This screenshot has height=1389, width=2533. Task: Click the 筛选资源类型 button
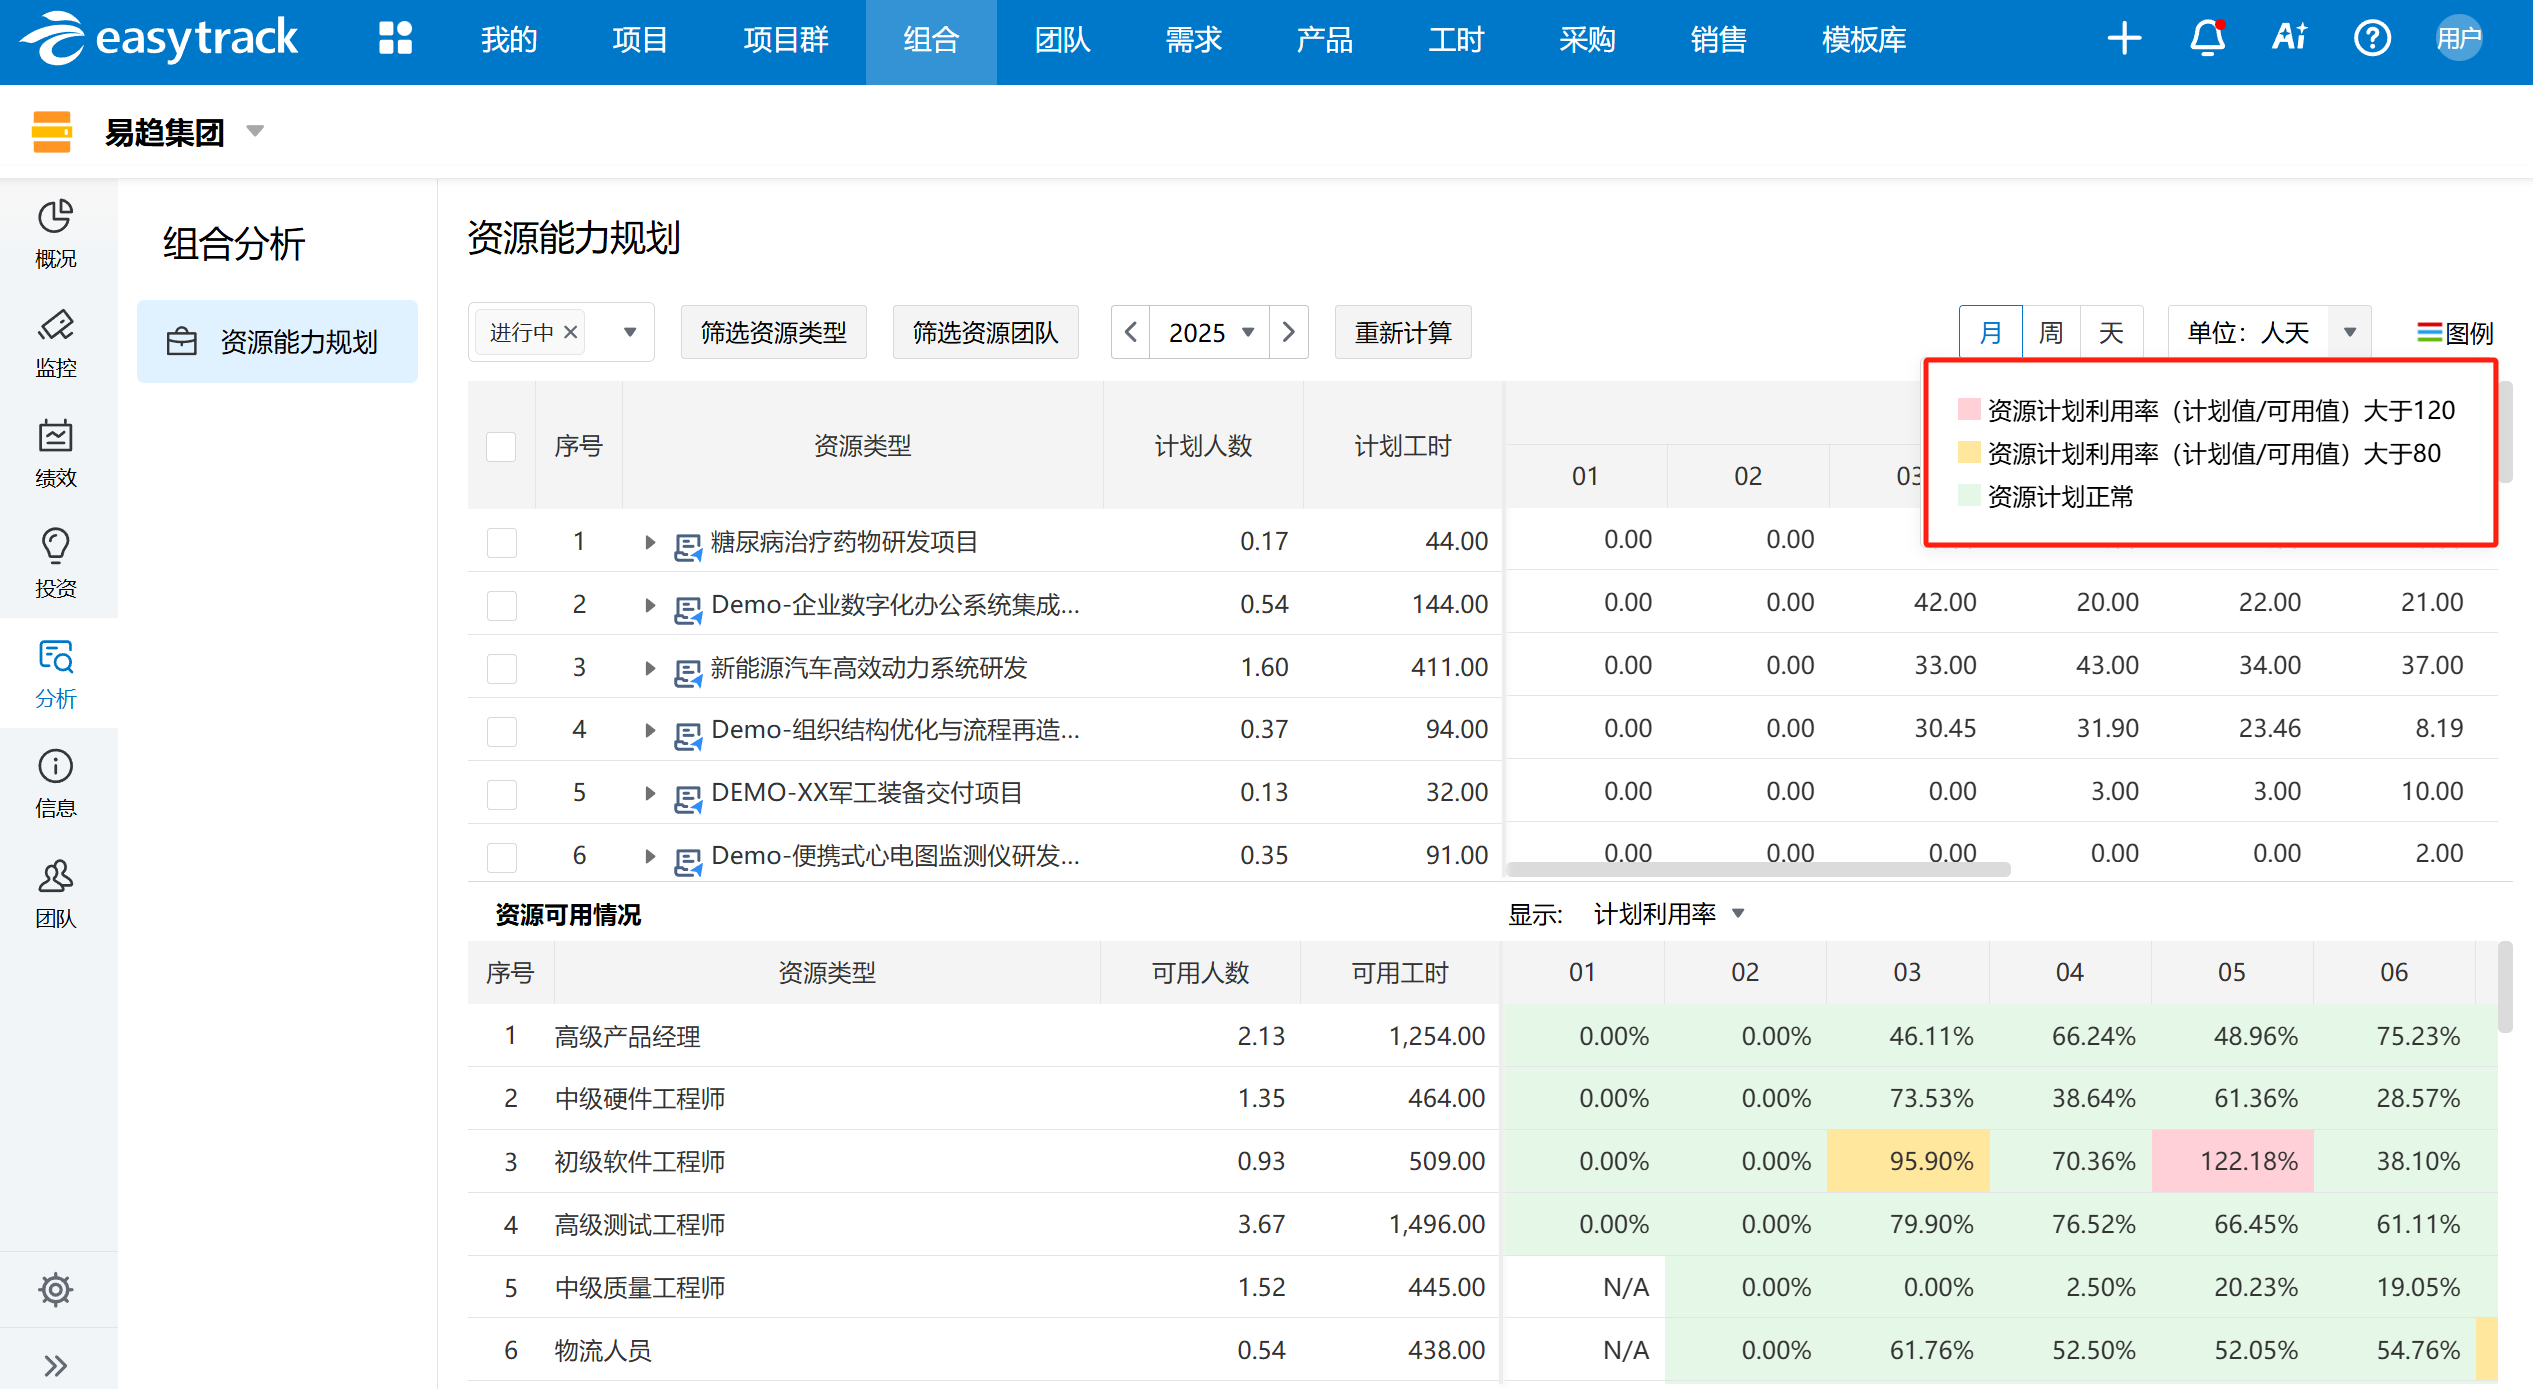773,332
